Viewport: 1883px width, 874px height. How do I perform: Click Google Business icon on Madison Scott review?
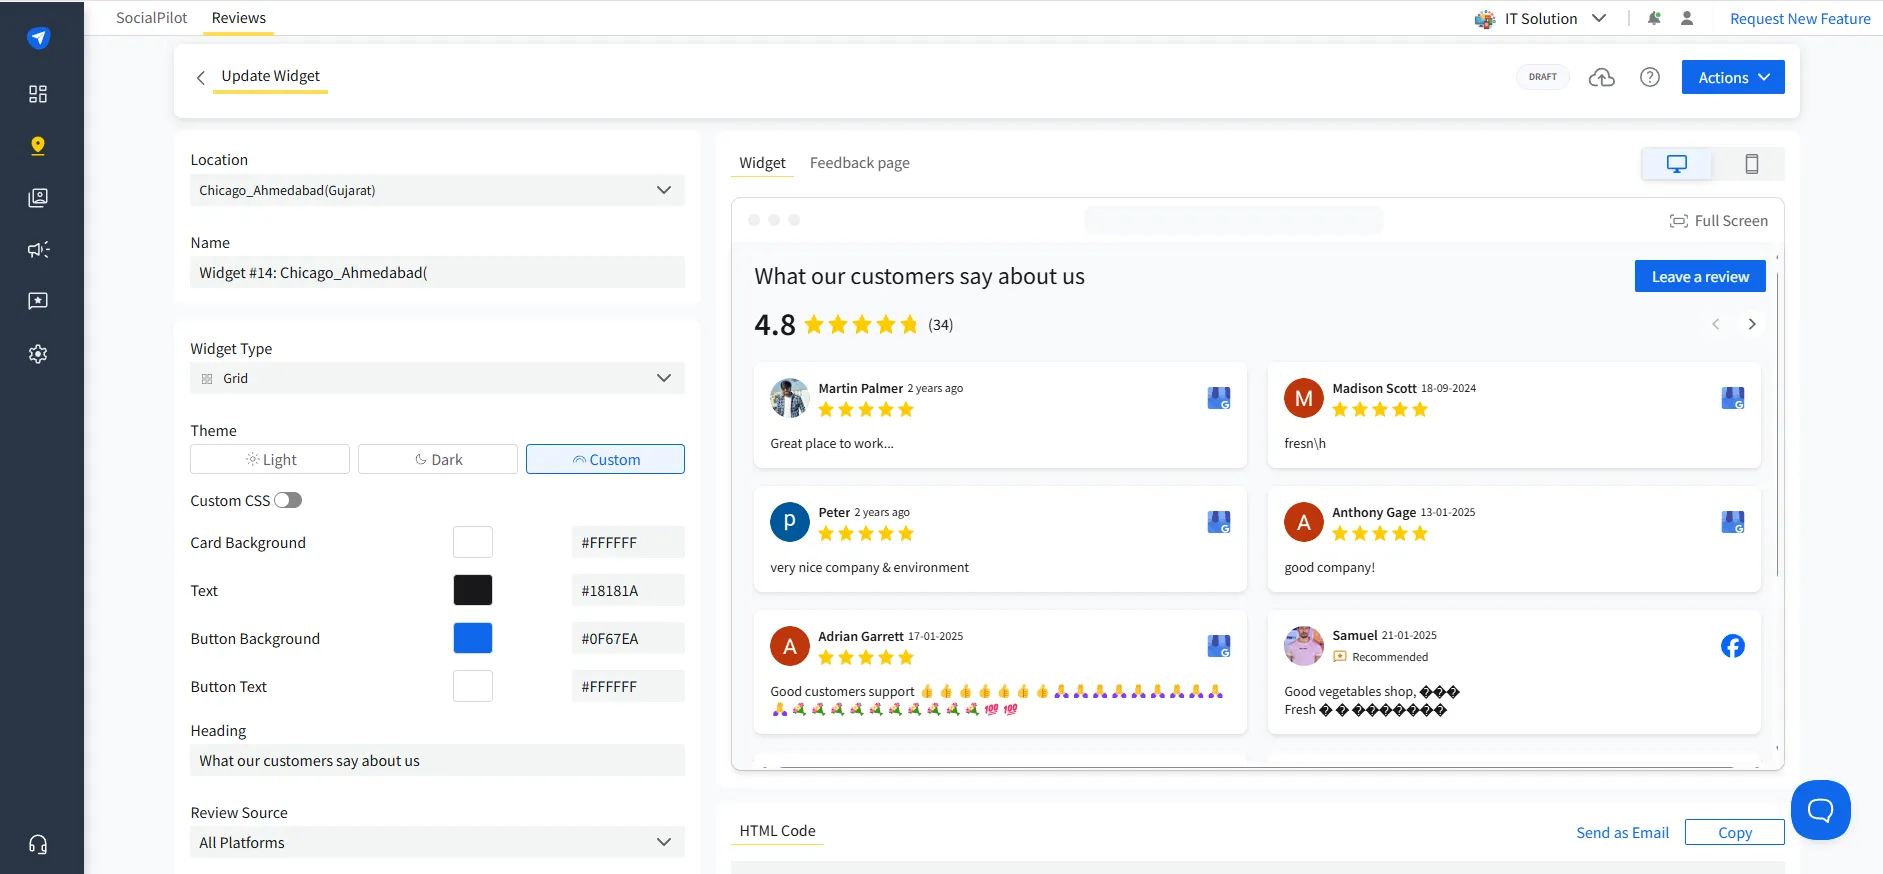pyautogui.click(x=1733, y=398)
